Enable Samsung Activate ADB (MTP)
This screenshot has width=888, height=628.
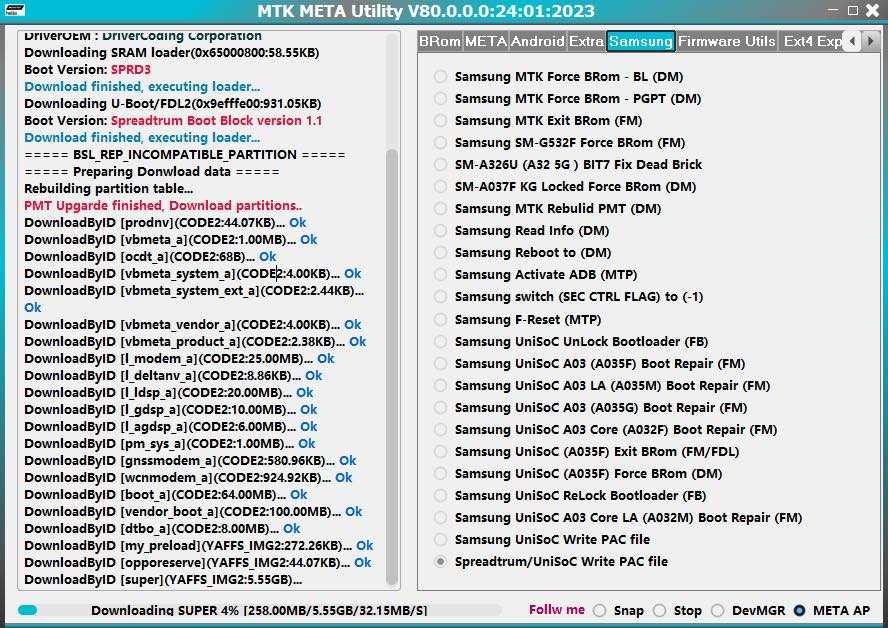[441, 274]
